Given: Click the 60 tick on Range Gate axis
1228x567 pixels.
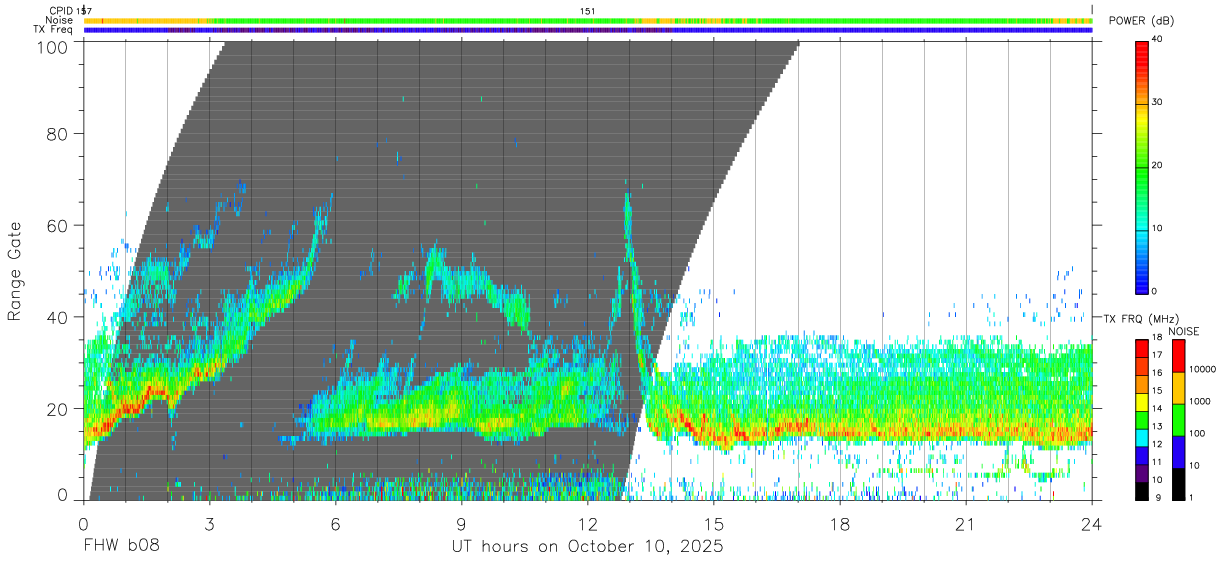Looking at the screenshot, I should coord(57,225).
